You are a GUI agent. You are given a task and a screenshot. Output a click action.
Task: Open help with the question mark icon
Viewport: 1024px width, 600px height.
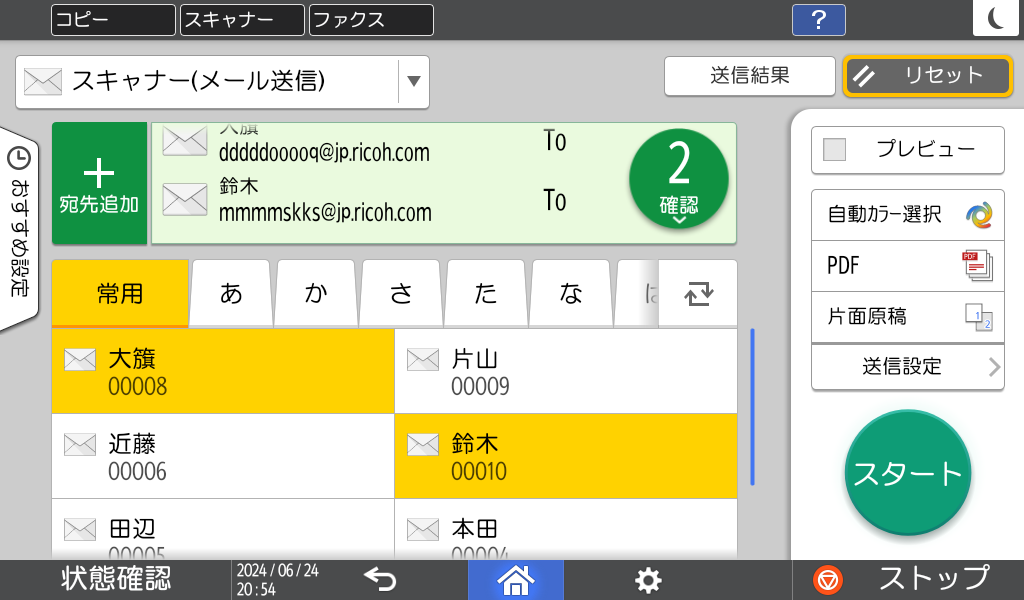coord(818,20)
